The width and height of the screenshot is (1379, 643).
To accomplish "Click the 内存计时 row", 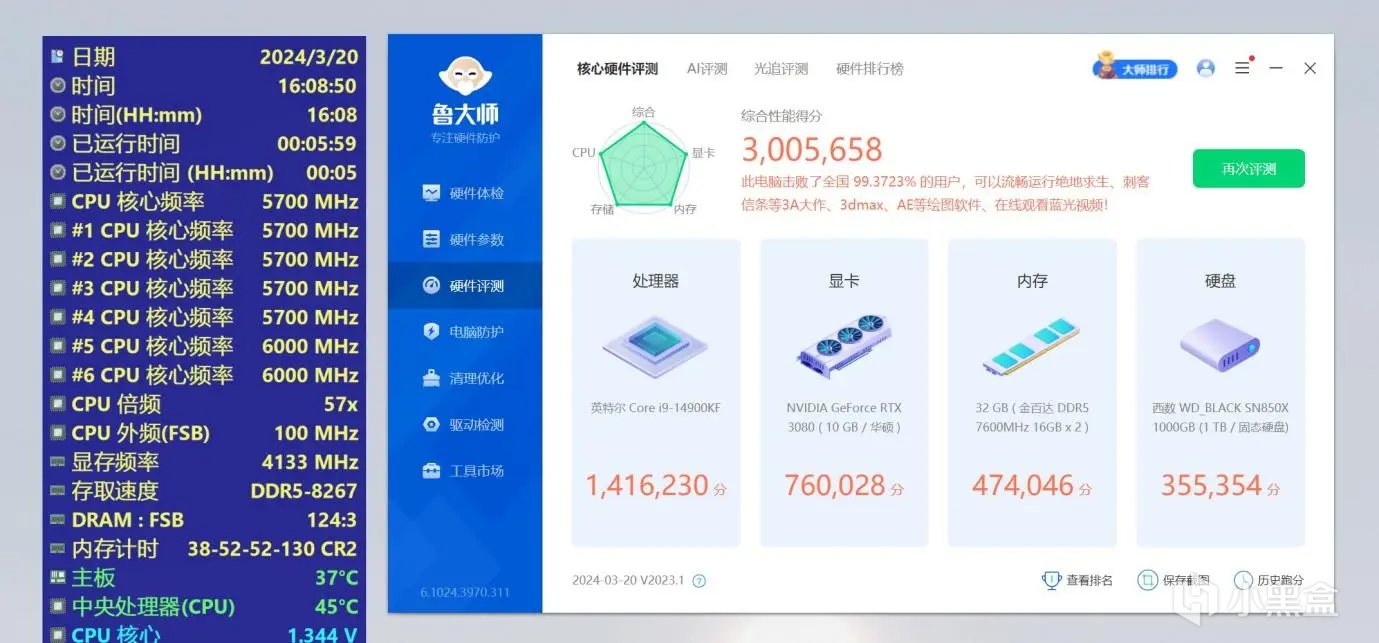I will pyautogui.click(x=204, y=549).
